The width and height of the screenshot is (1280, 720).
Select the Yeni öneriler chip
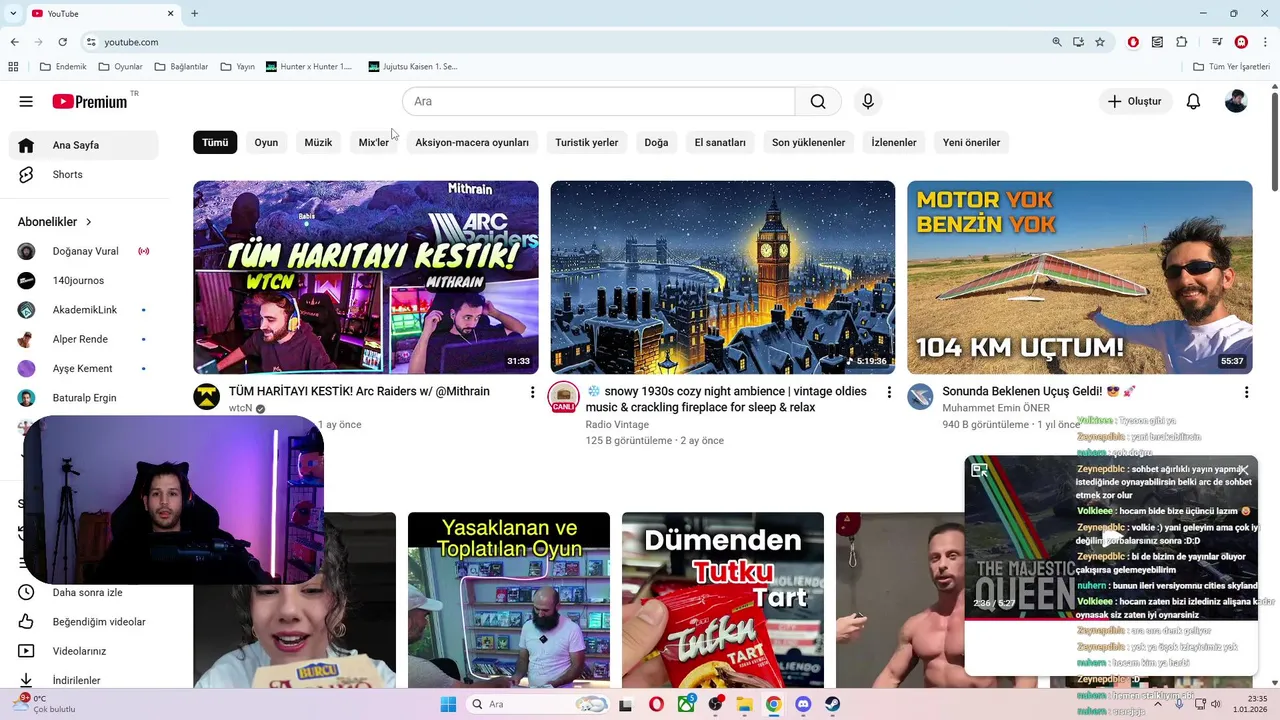pos(971,142)
